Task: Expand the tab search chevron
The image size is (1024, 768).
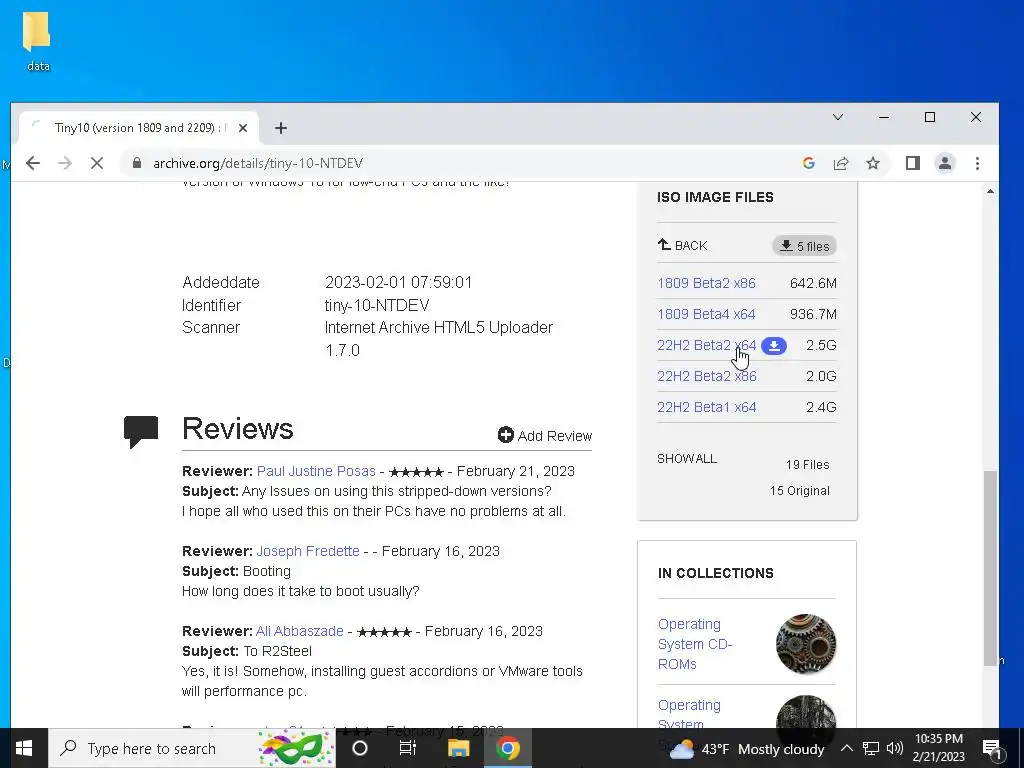Action: (838, 118)
